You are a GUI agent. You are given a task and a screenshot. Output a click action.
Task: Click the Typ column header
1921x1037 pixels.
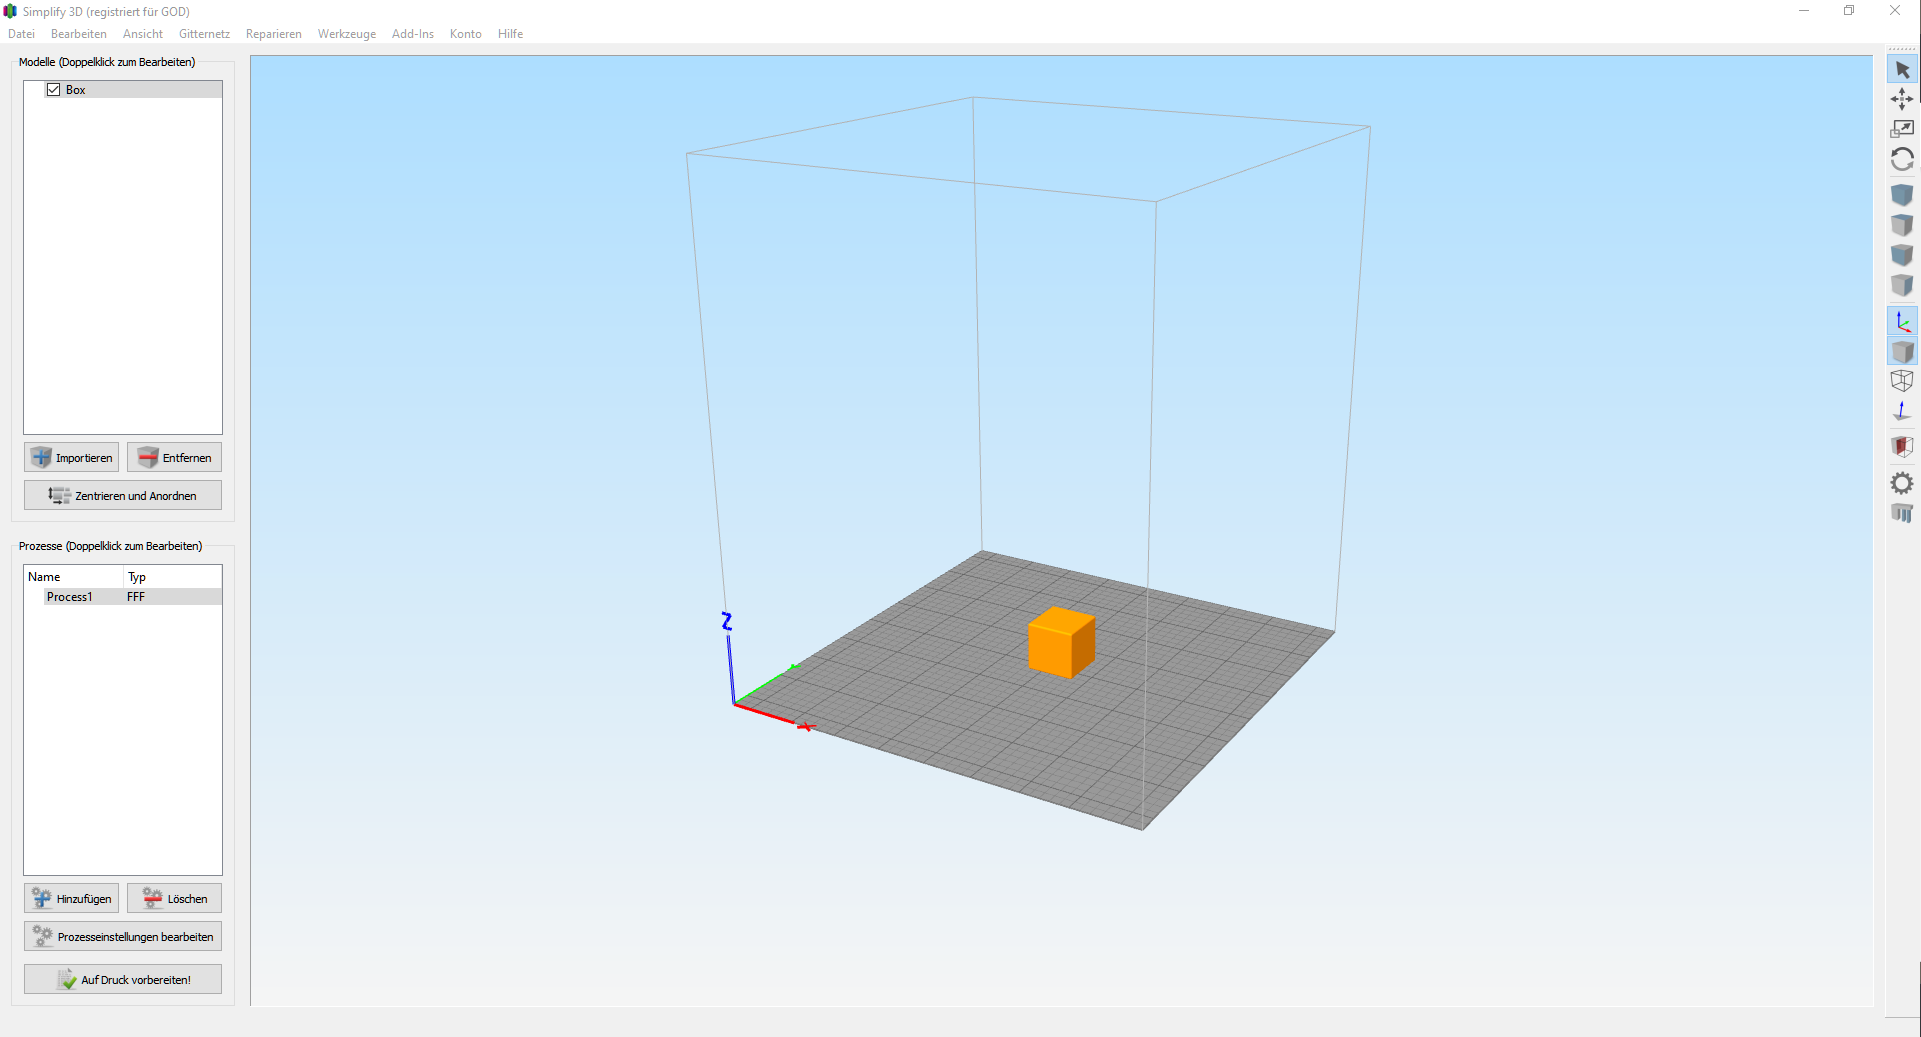click(173, 577)
